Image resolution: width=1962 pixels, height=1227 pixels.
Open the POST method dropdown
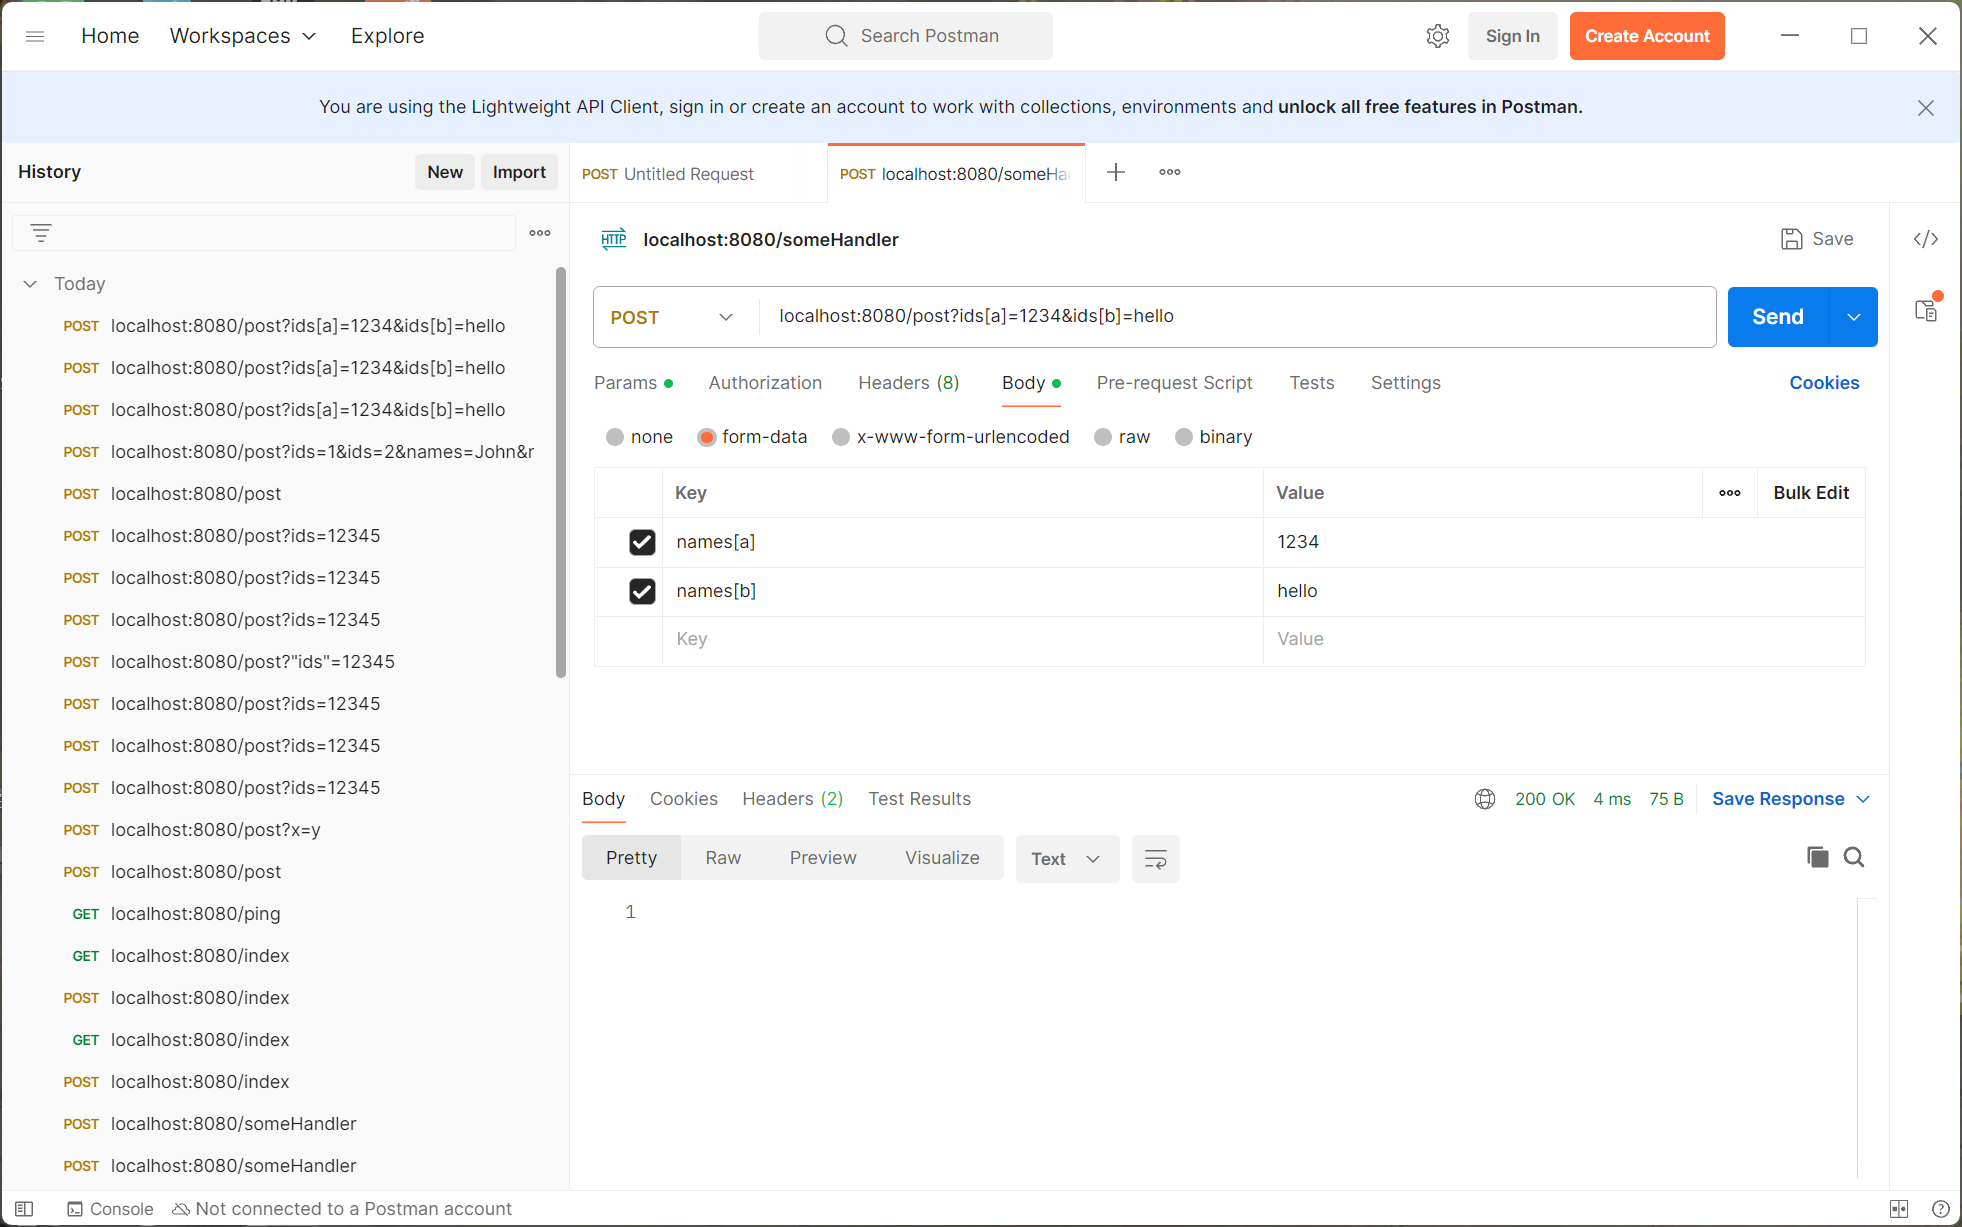pyautogui.click(x=674, y=317)
